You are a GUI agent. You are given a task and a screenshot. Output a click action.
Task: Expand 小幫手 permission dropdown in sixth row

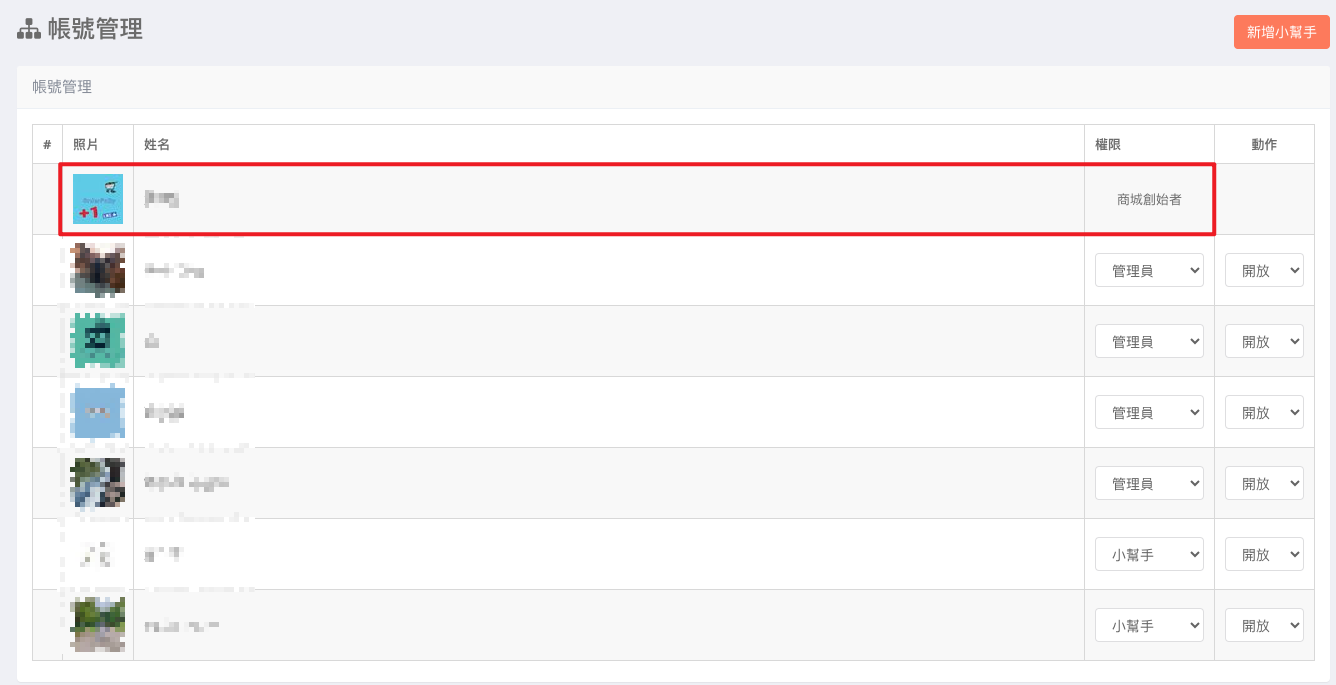[1149, 555]
